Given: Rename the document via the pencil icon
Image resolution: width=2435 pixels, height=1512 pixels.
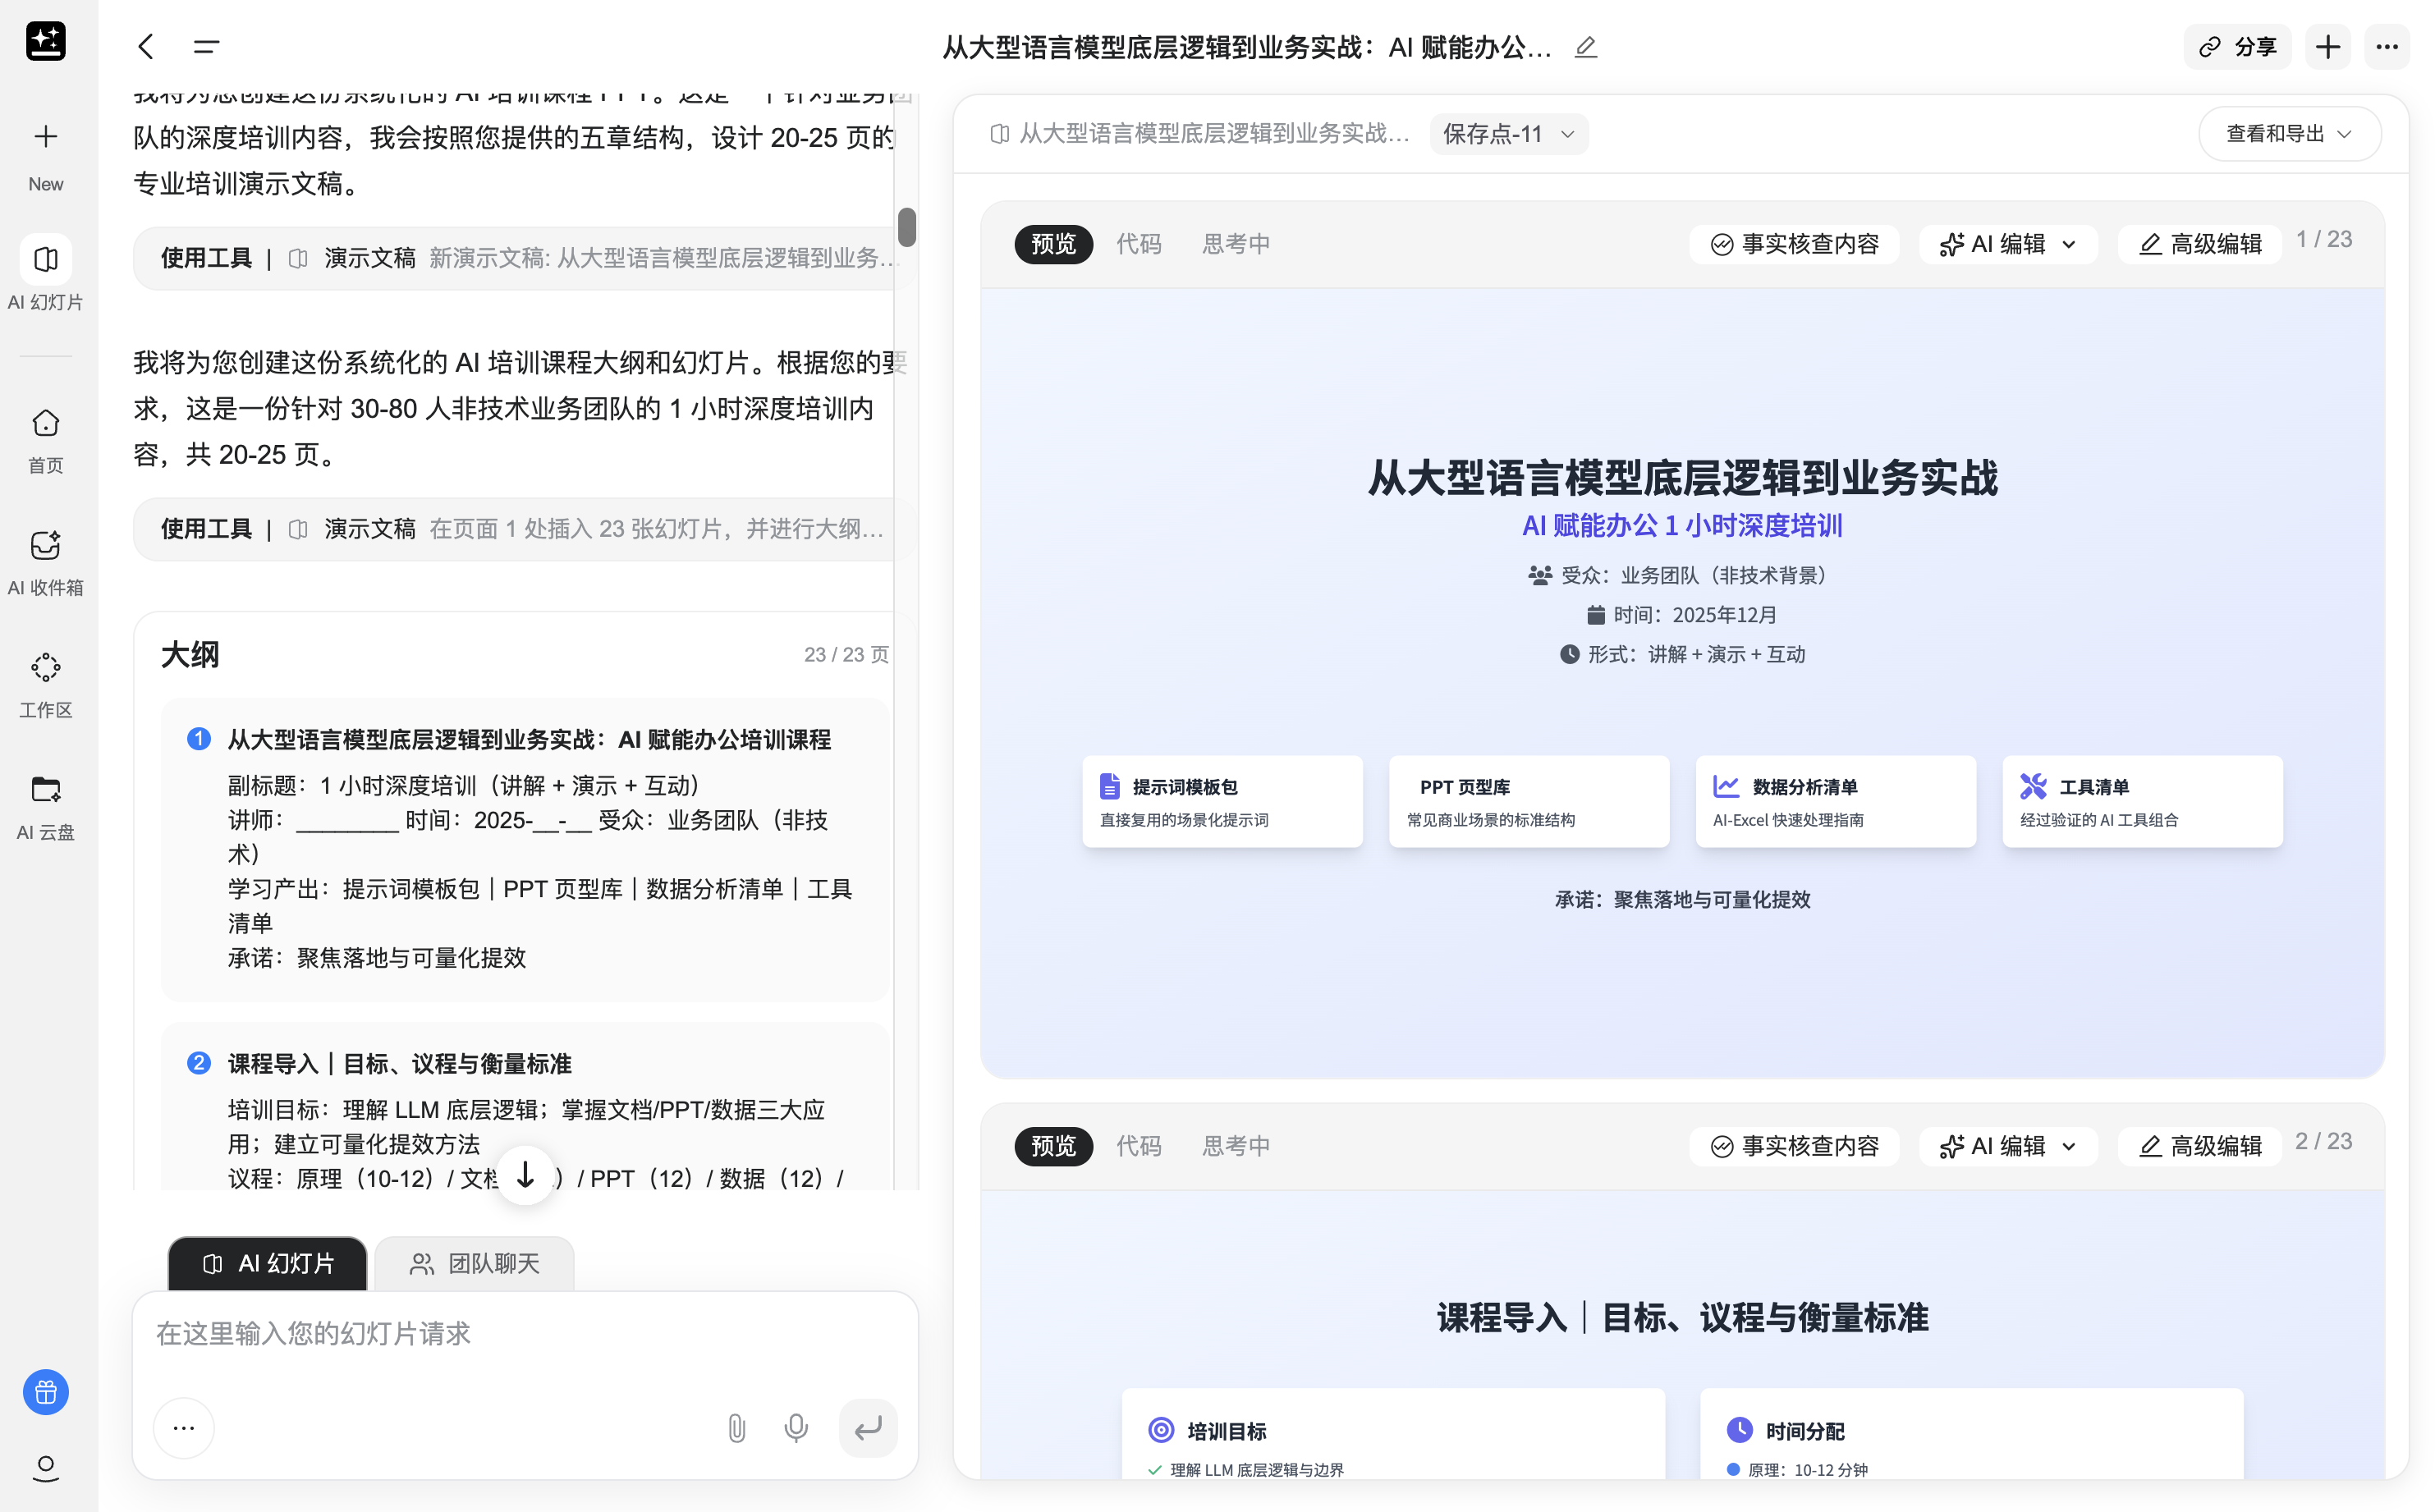Looking at the screenshot, I should point(1585,47).
